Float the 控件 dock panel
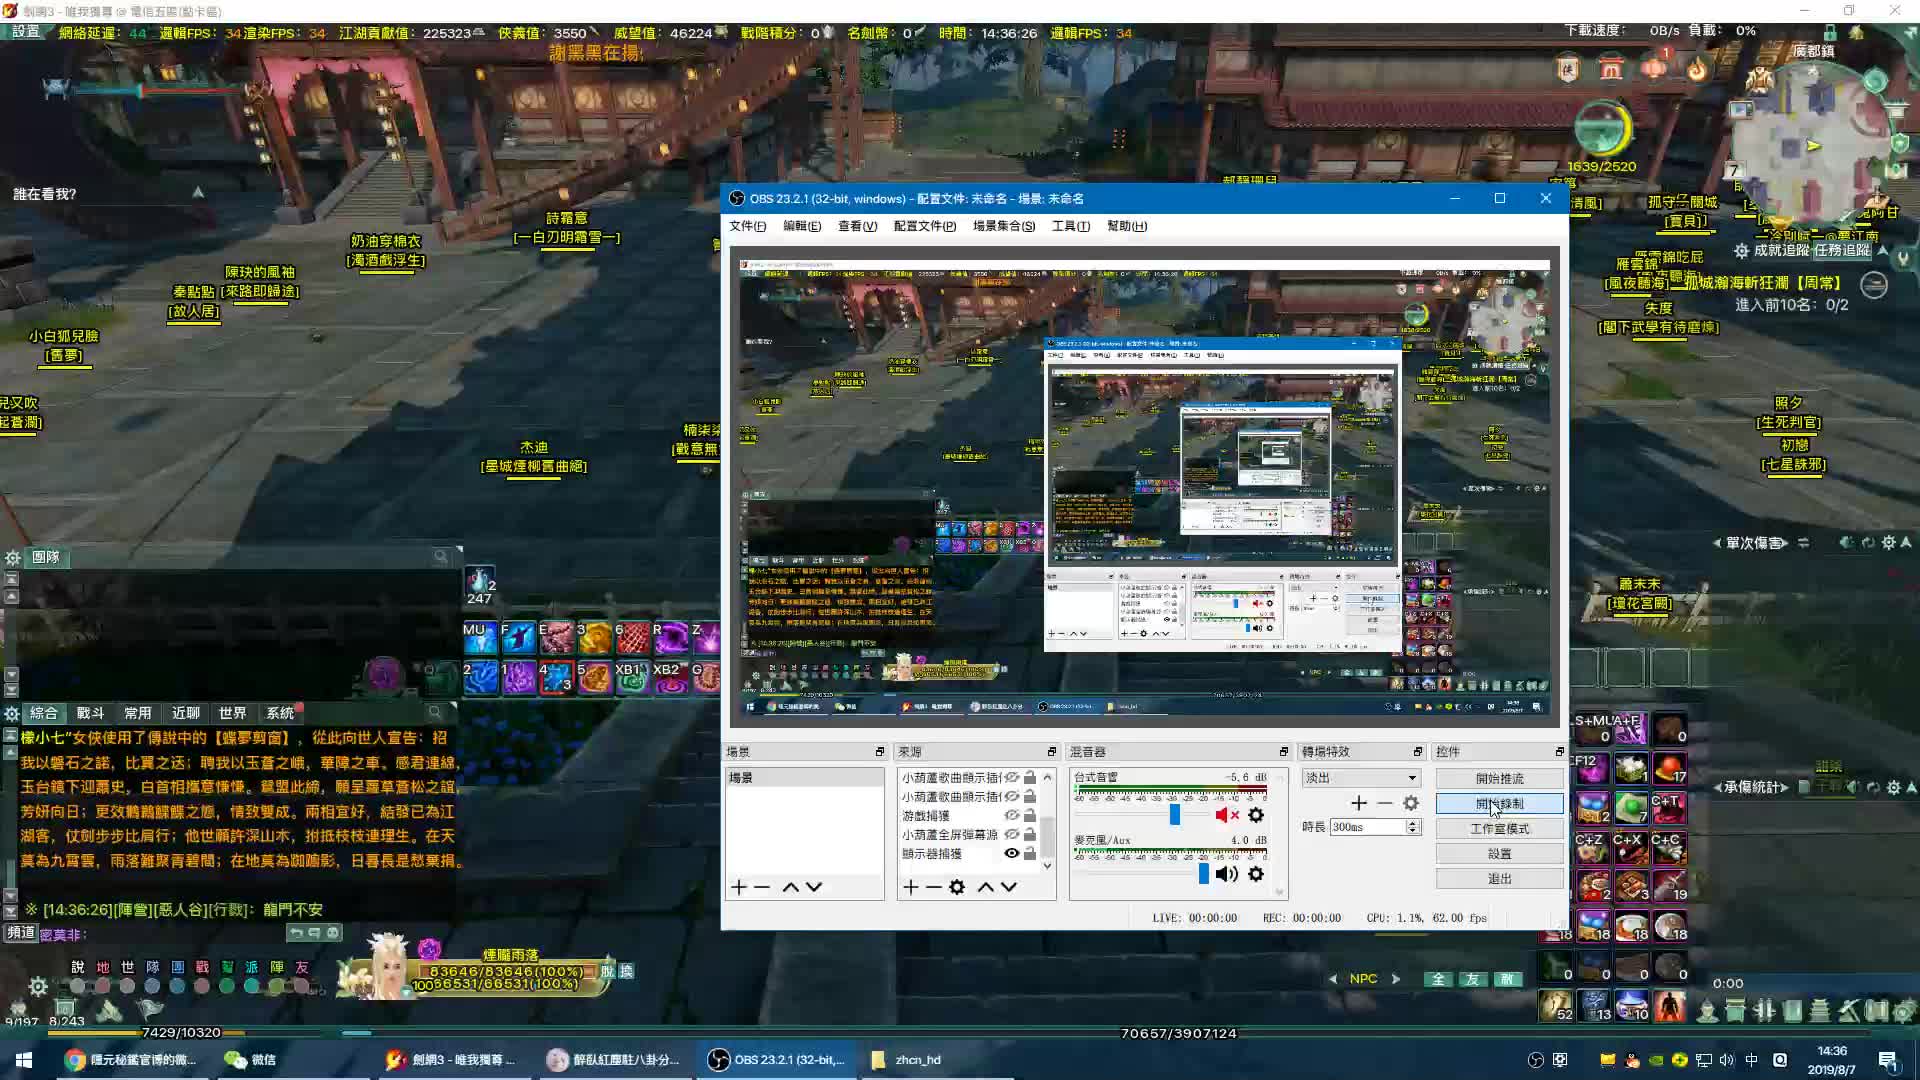 point(1560,751)
